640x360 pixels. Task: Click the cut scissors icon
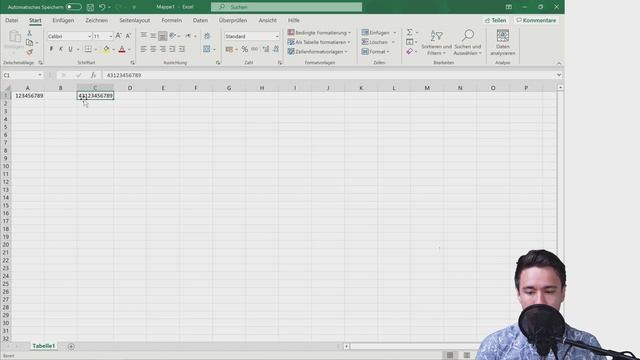[x=29, y=33]
